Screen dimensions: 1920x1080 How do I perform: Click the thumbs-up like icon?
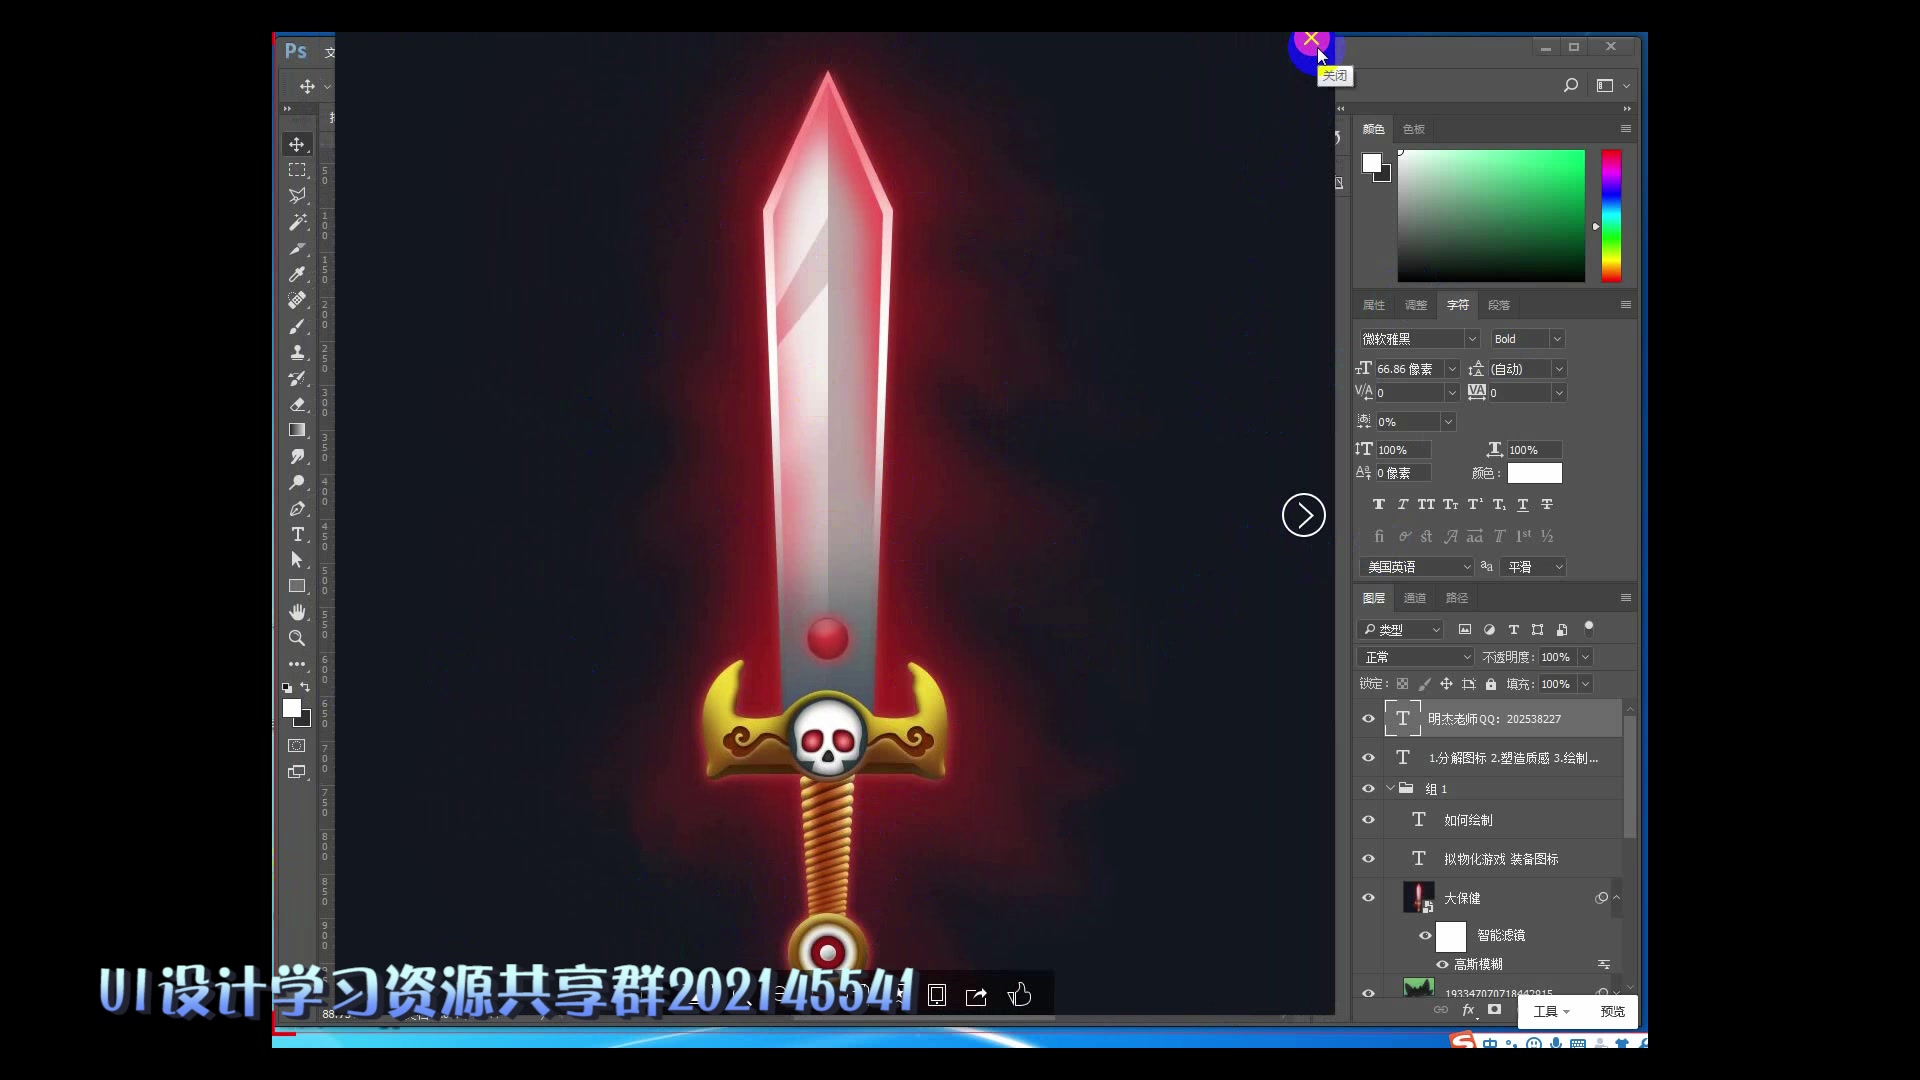click(x=1019, y=995)
